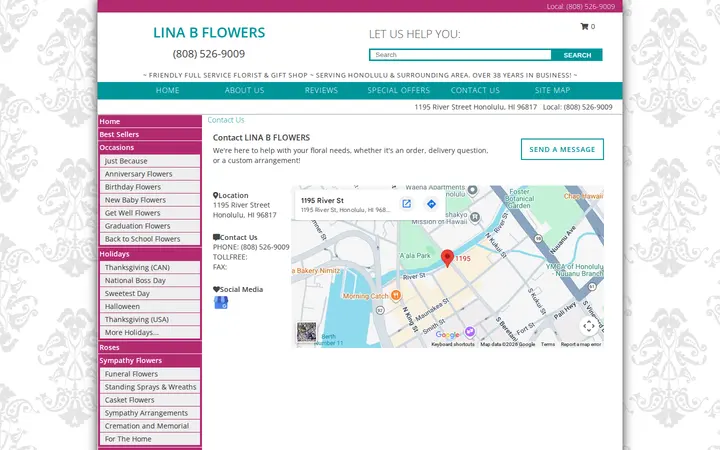Open Roses sidebar category

150,348
